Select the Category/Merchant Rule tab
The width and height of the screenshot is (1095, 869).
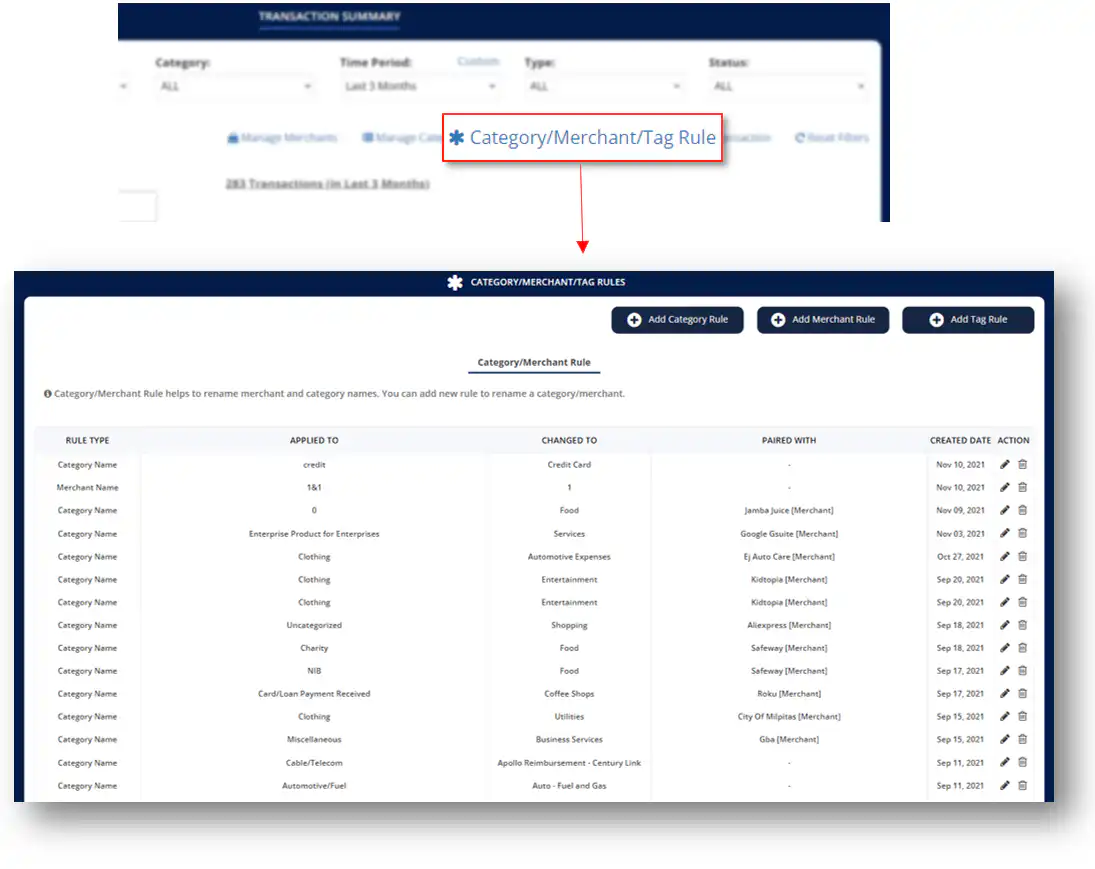pyautogui.click(x=534, y=362)
